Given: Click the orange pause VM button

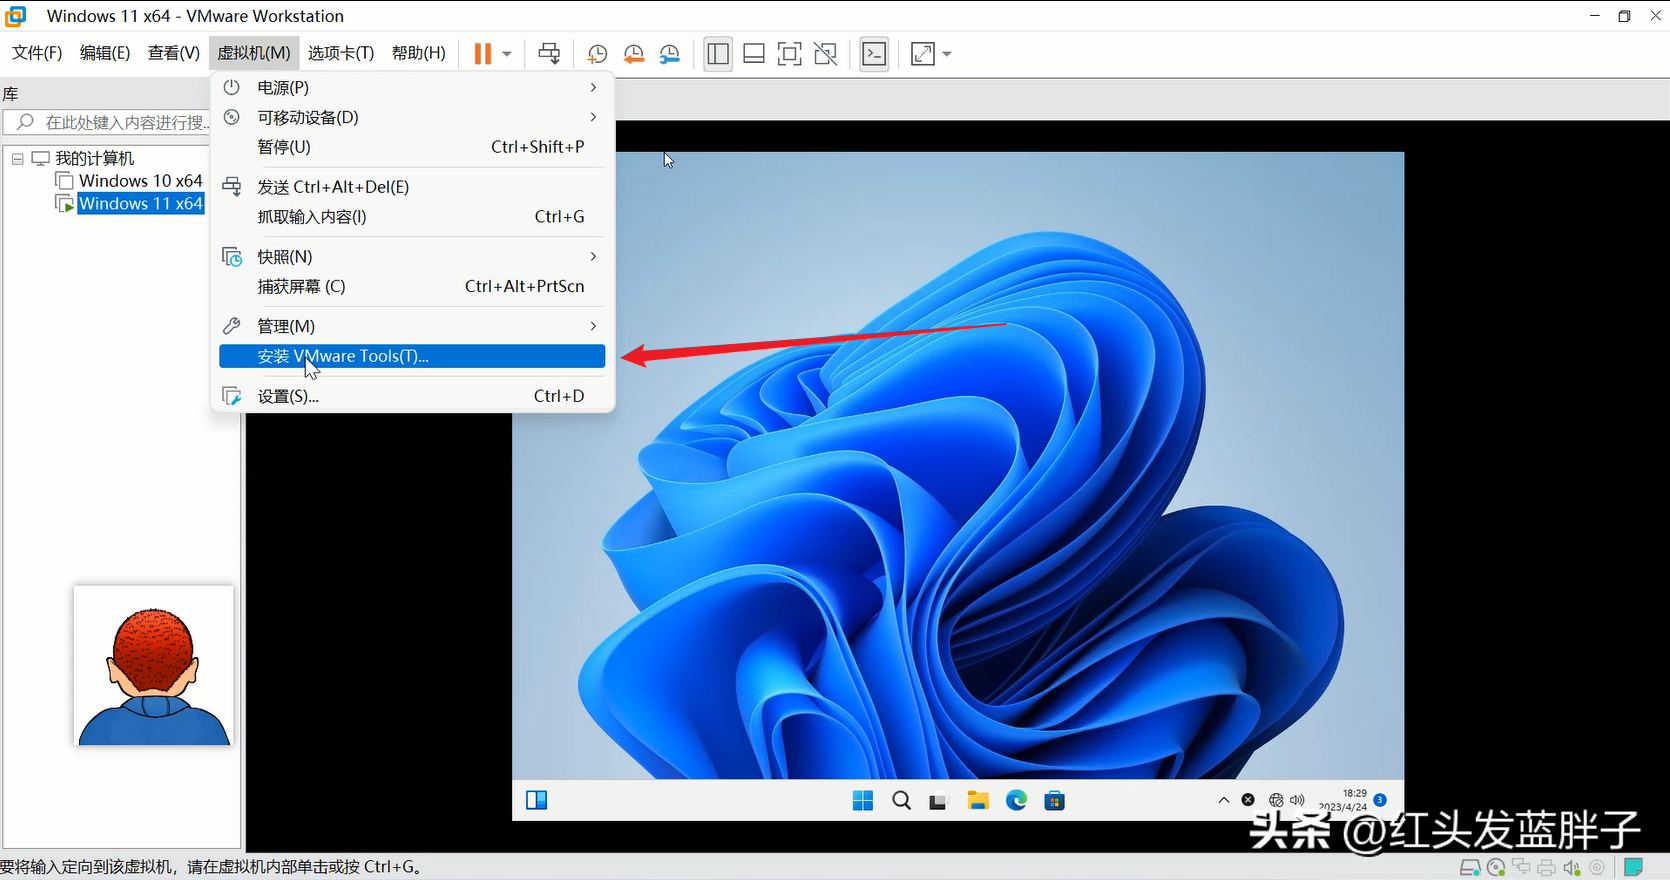Looking at the screenshot, I should pos(482,54).
